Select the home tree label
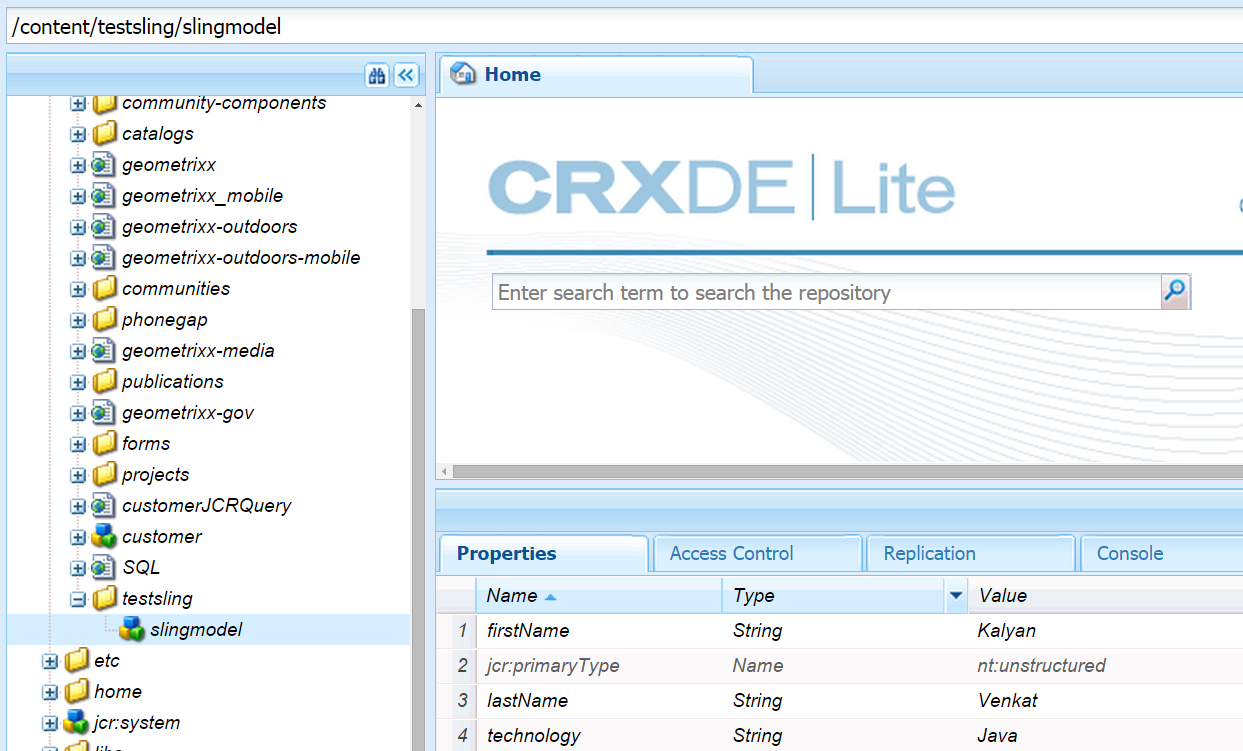Viewport: 1243px width, 751px height. [x=118, y=692]
